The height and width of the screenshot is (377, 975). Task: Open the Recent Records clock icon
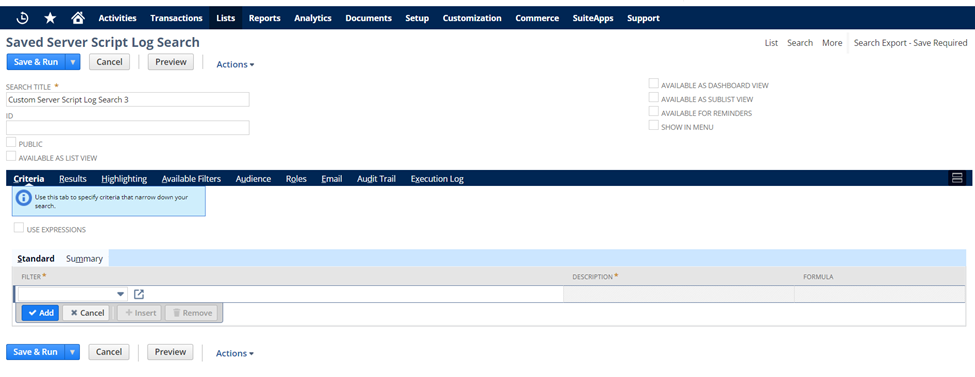tap(22, 18)
